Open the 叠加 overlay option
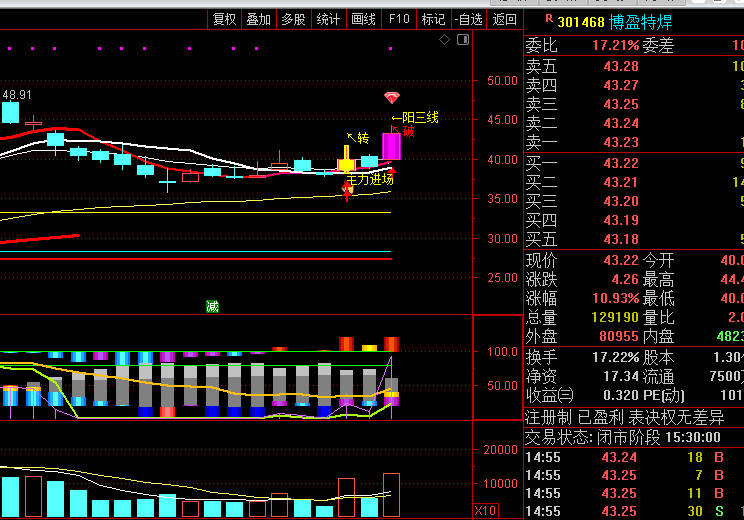Screen dimensions: 744x520 (258, 19)
